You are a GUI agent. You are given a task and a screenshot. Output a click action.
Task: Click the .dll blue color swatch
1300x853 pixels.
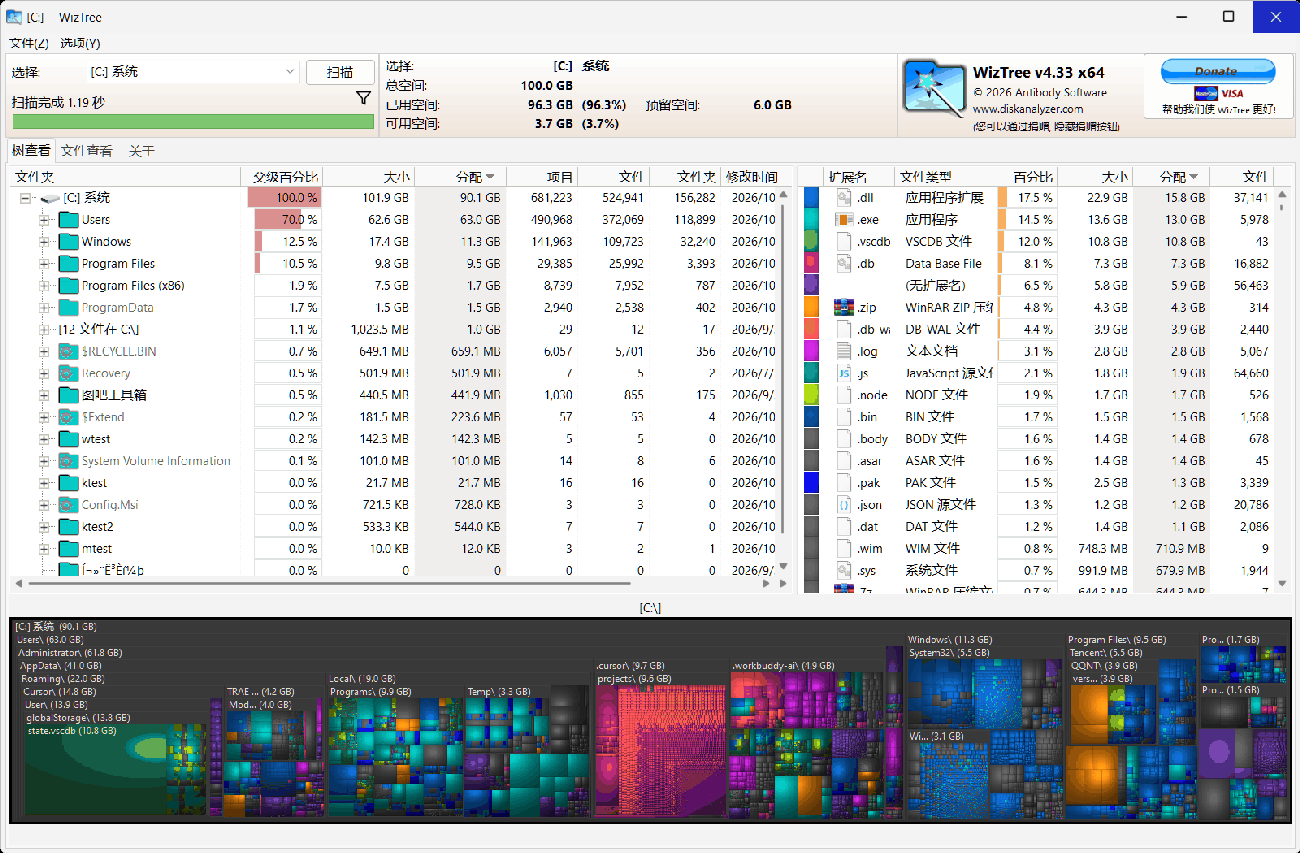tap(811, 198)
